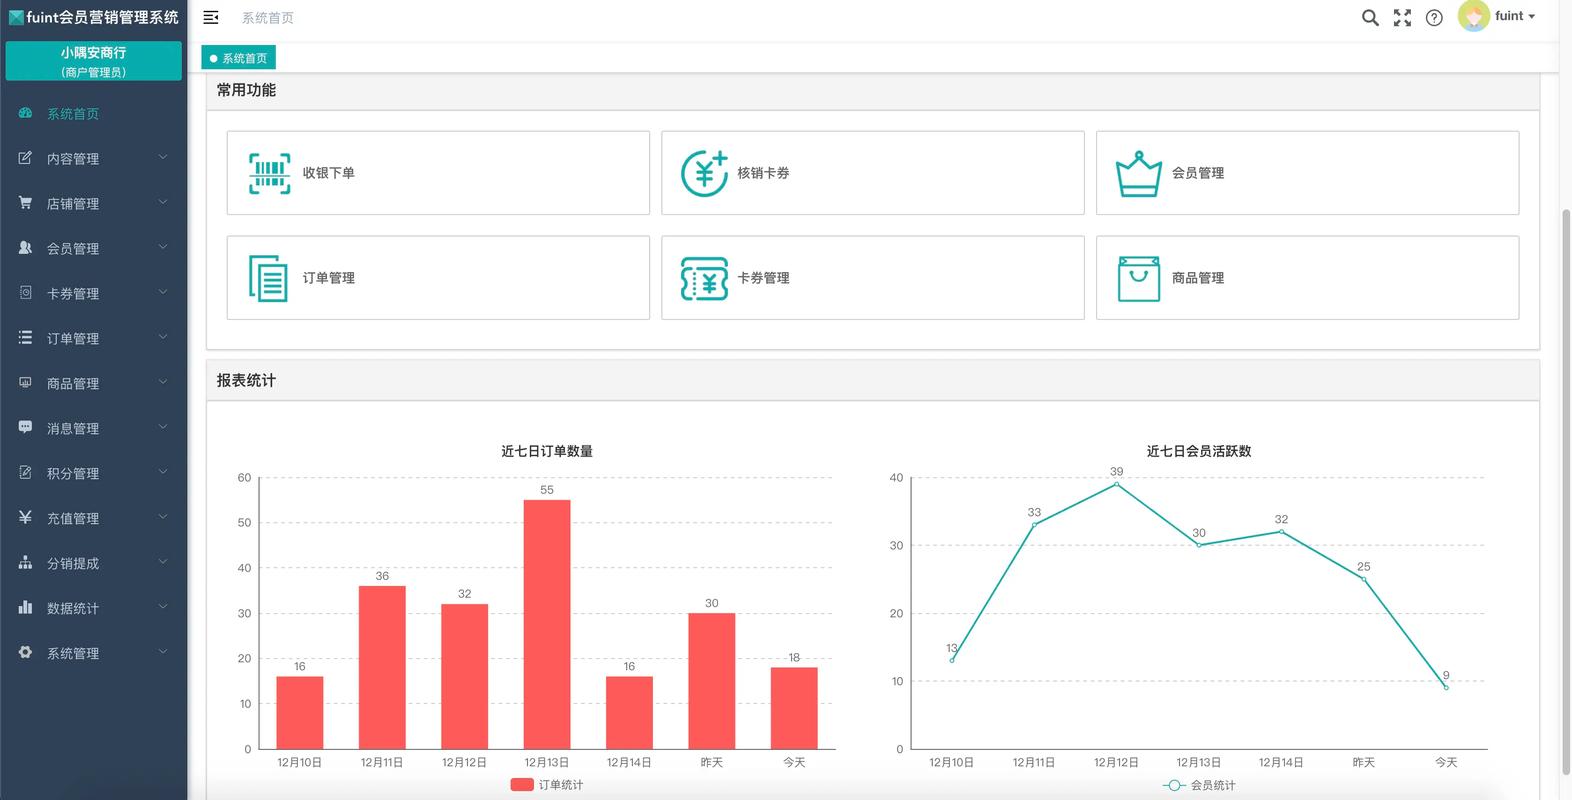Expand the 内容管理 menu chevron
1572x800 pixels.
(x=163, y=157)
